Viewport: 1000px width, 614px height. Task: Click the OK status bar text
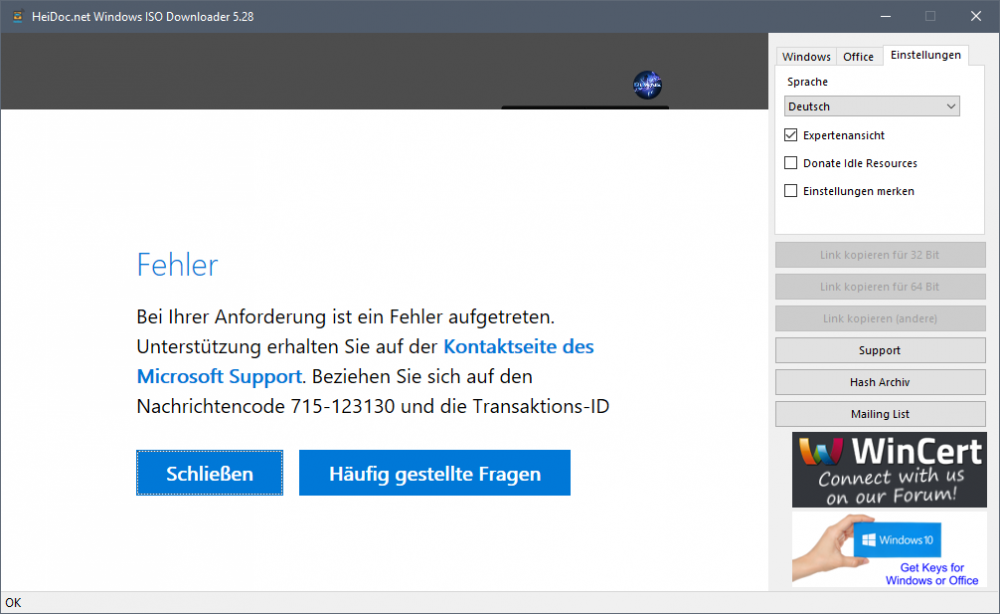click(x=13, y=603)
